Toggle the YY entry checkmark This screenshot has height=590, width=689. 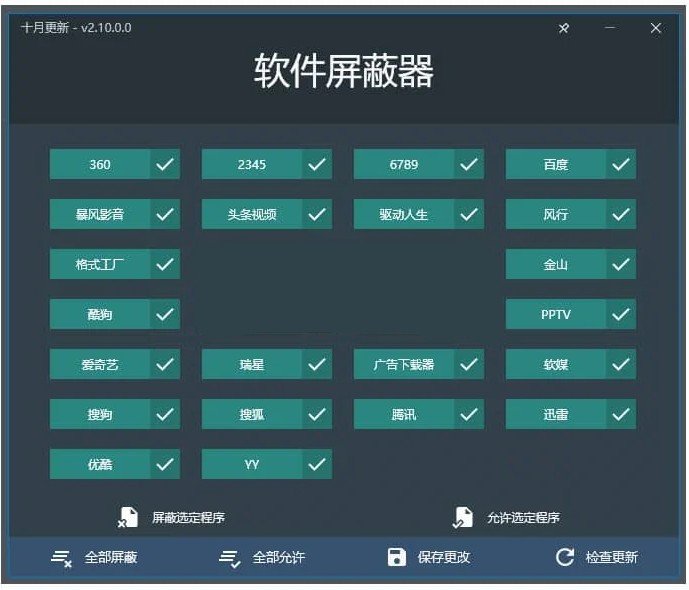tap(317, 464)
